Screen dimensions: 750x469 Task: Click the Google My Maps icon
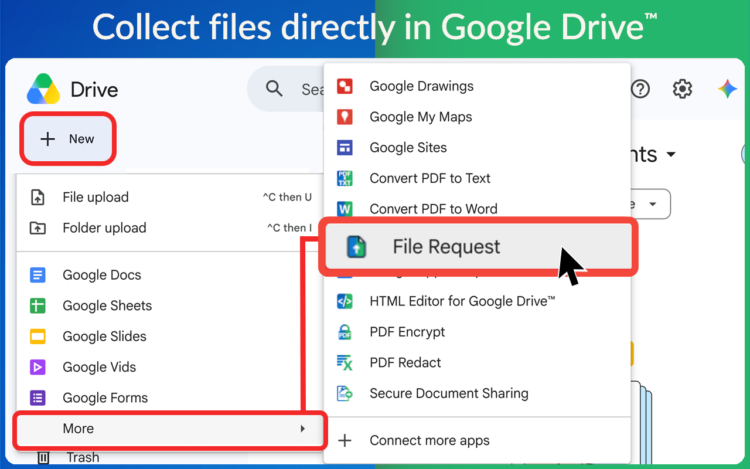point(345,117)
